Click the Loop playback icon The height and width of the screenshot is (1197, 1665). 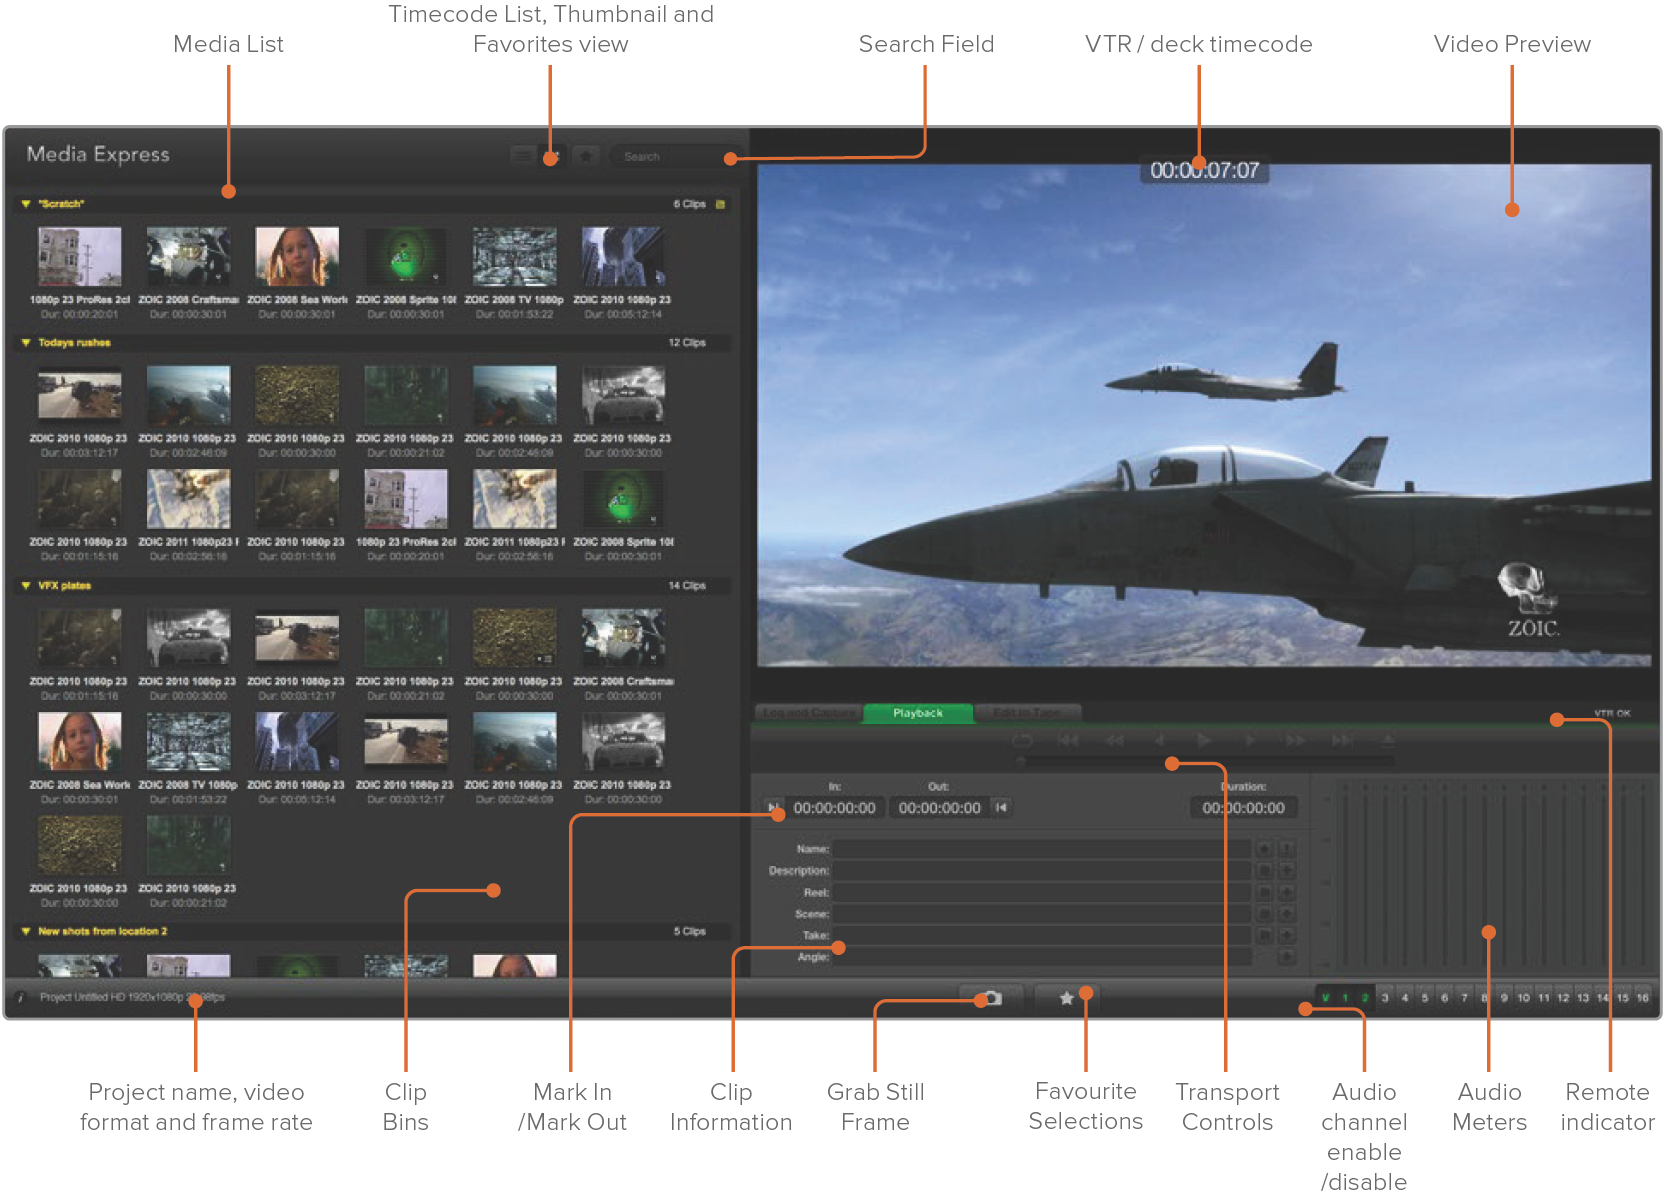(1022, 741)
